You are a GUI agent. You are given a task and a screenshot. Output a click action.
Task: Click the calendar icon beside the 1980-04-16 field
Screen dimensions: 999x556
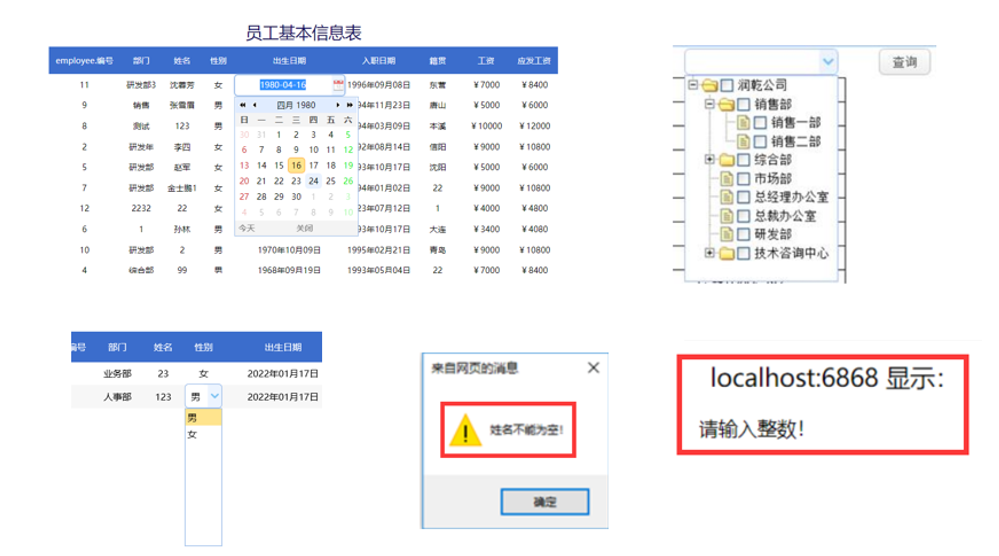point(338,85)
